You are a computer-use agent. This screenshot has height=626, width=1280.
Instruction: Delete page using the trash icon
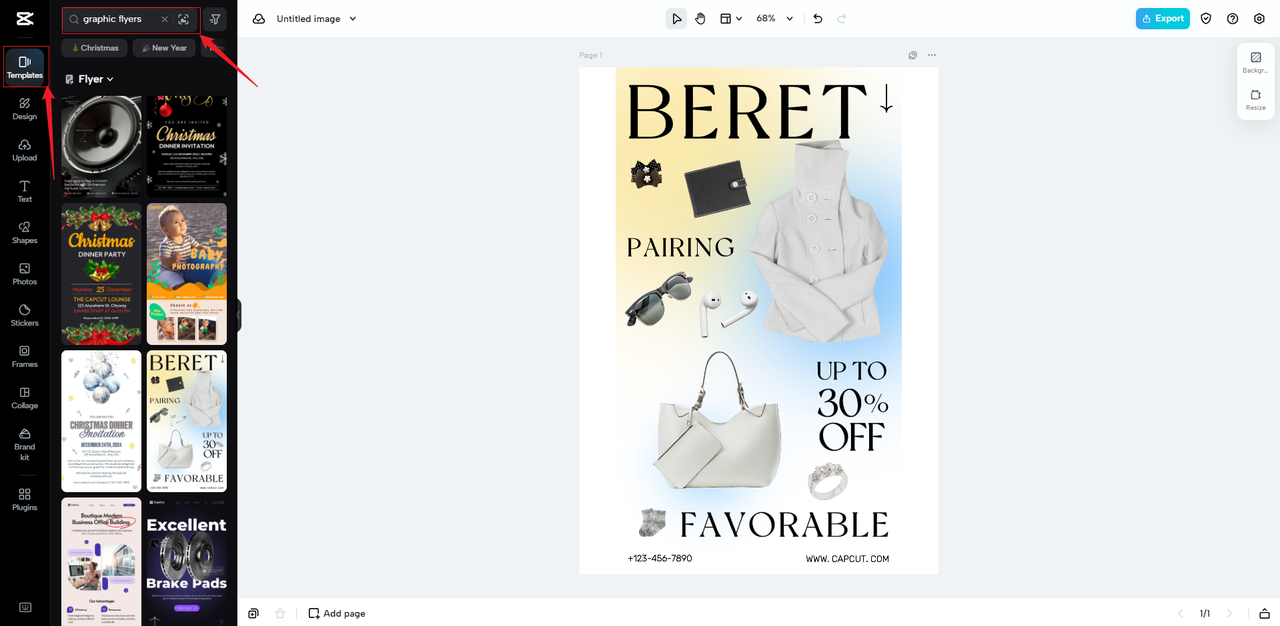(x=280, y=613)
